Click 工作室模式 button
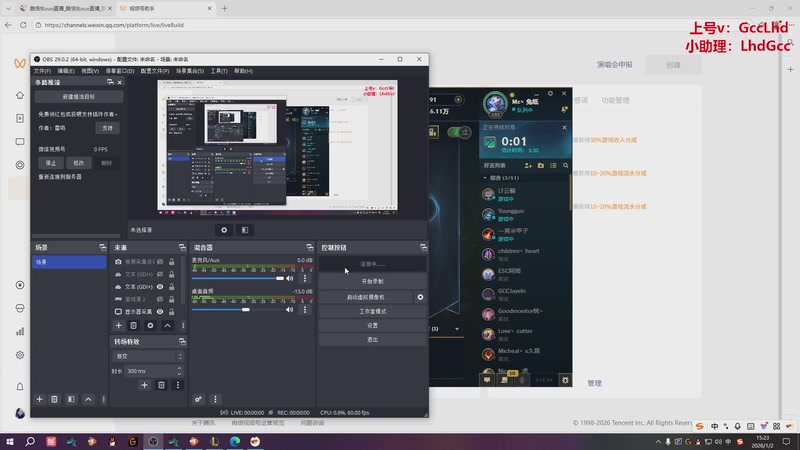 point(372,311)
